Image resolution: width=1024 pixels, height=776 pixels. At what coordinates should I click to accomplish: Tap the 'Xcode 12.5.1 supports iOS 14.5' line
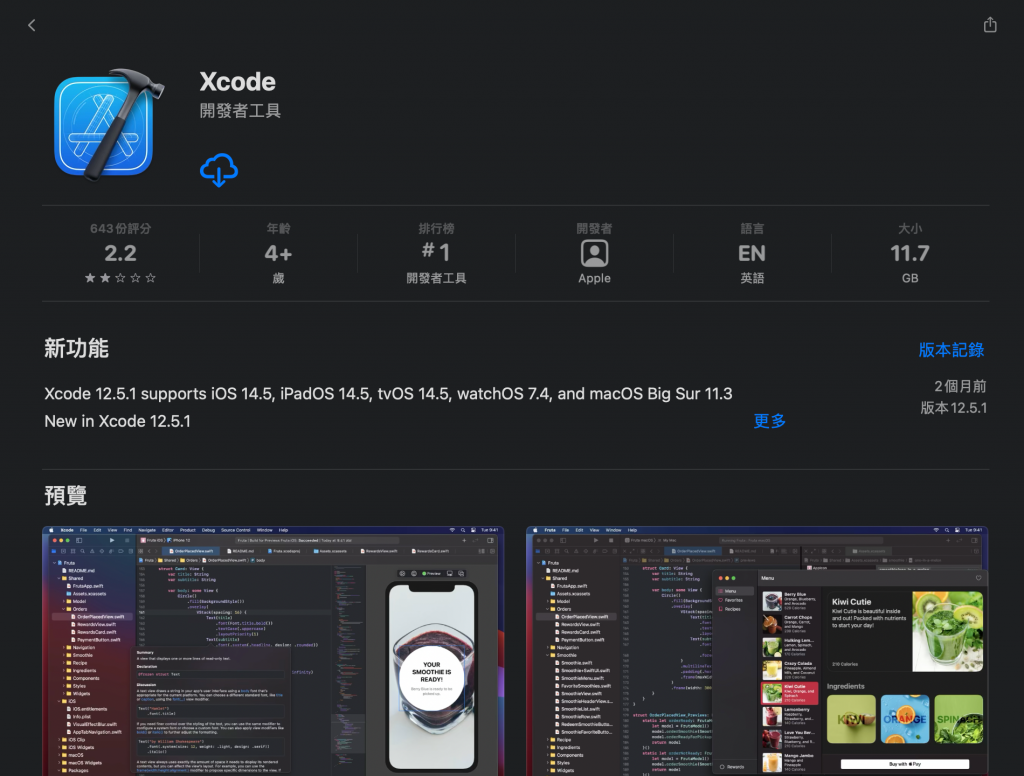tap(388, 394)
